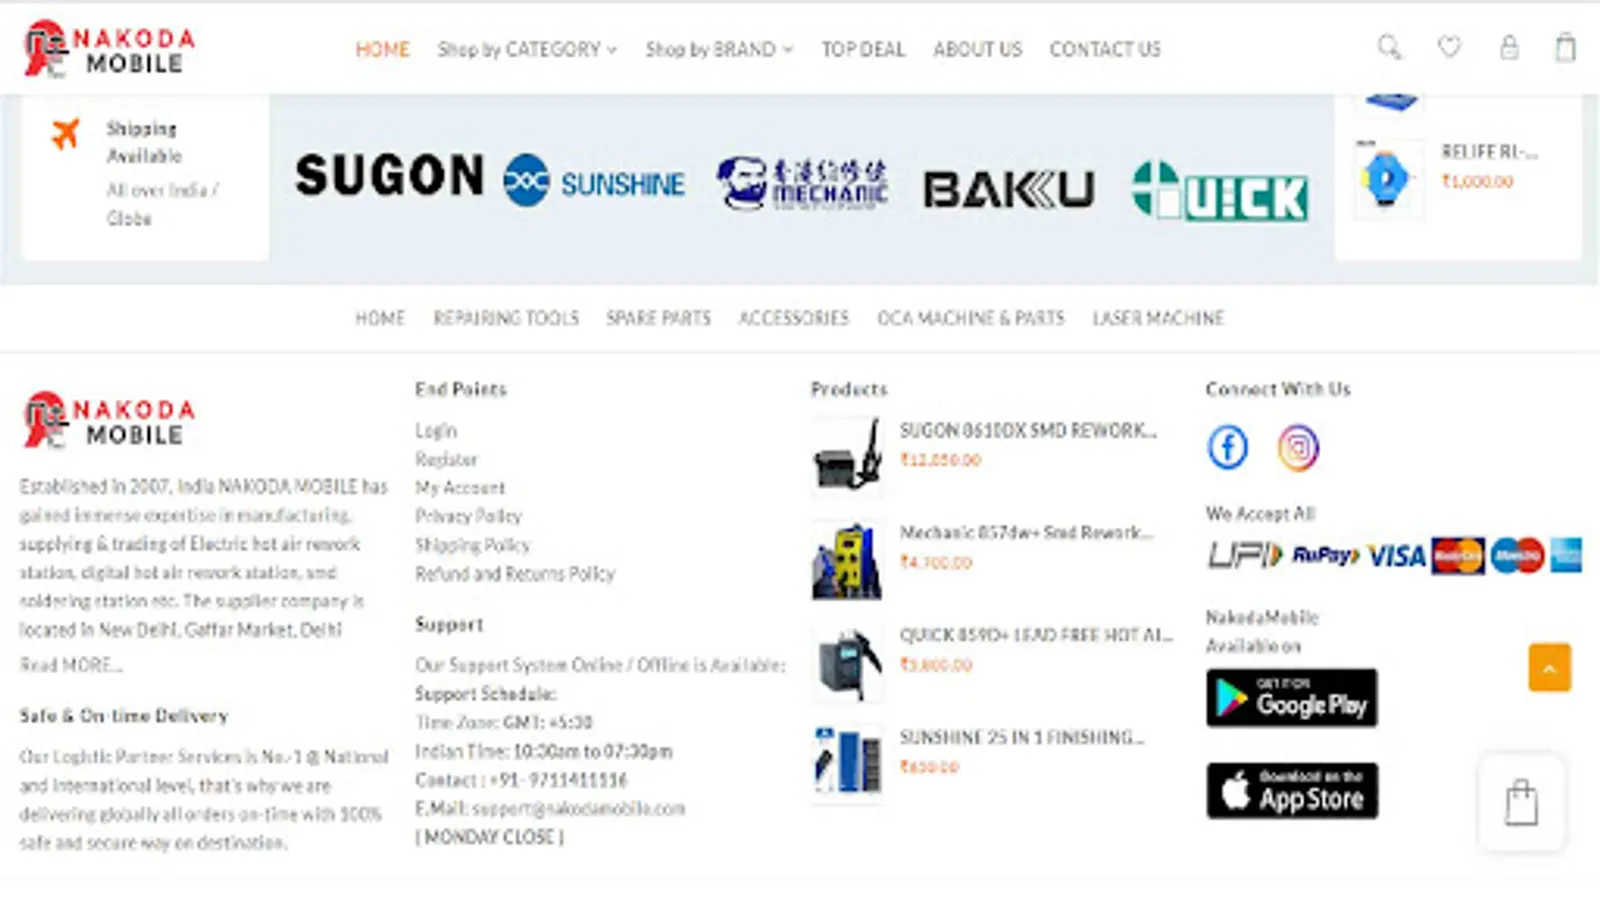Click the SUGON 8610DX product thumbnail
1600x900 pixels.
click(x=847, y=455)
